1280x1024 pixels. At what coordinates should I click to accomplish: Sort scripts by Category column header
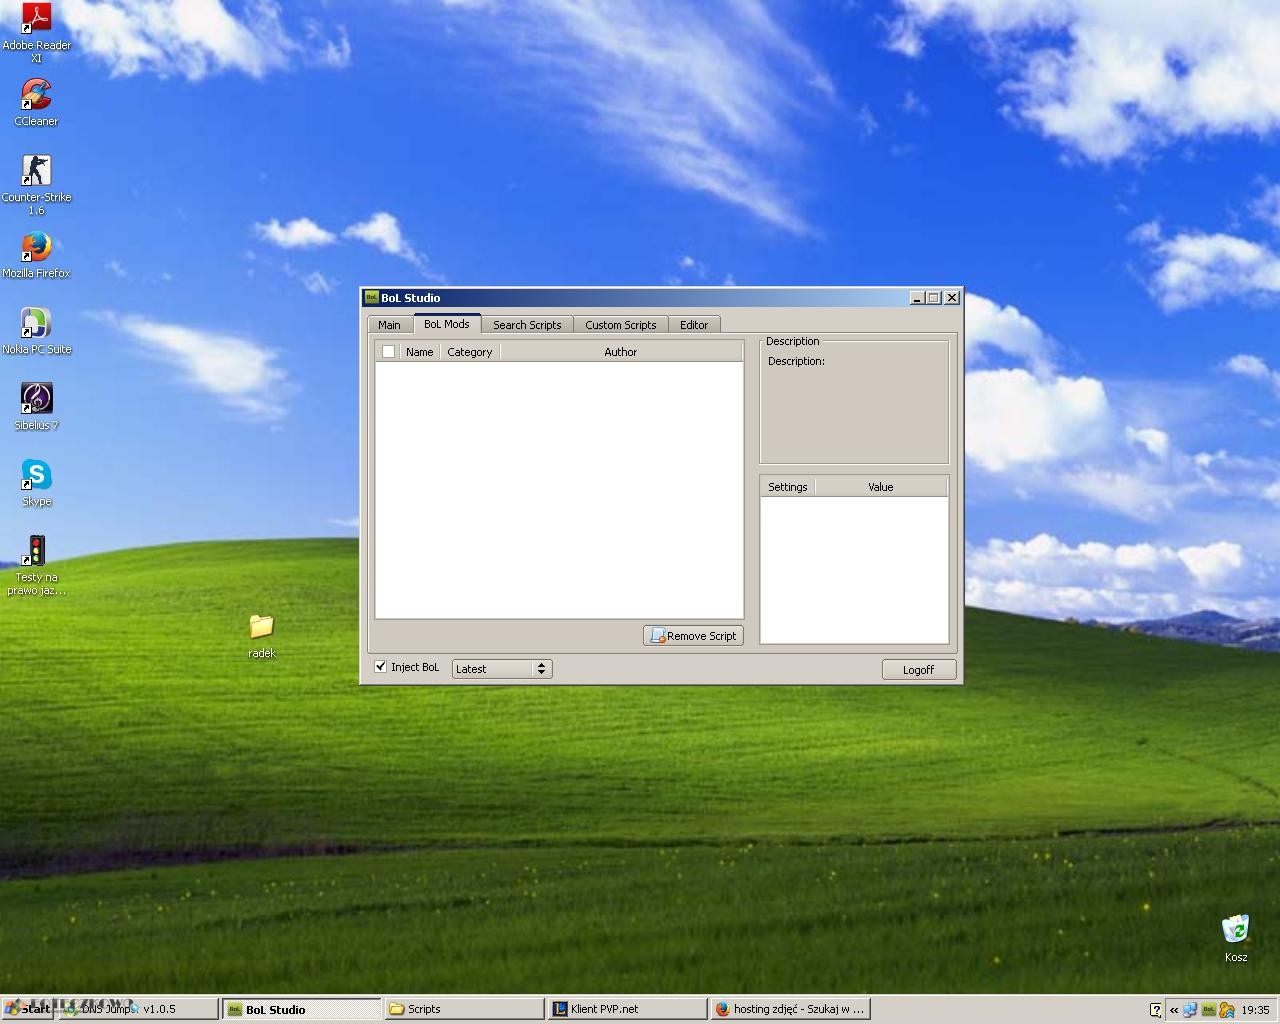coord(470,352)
